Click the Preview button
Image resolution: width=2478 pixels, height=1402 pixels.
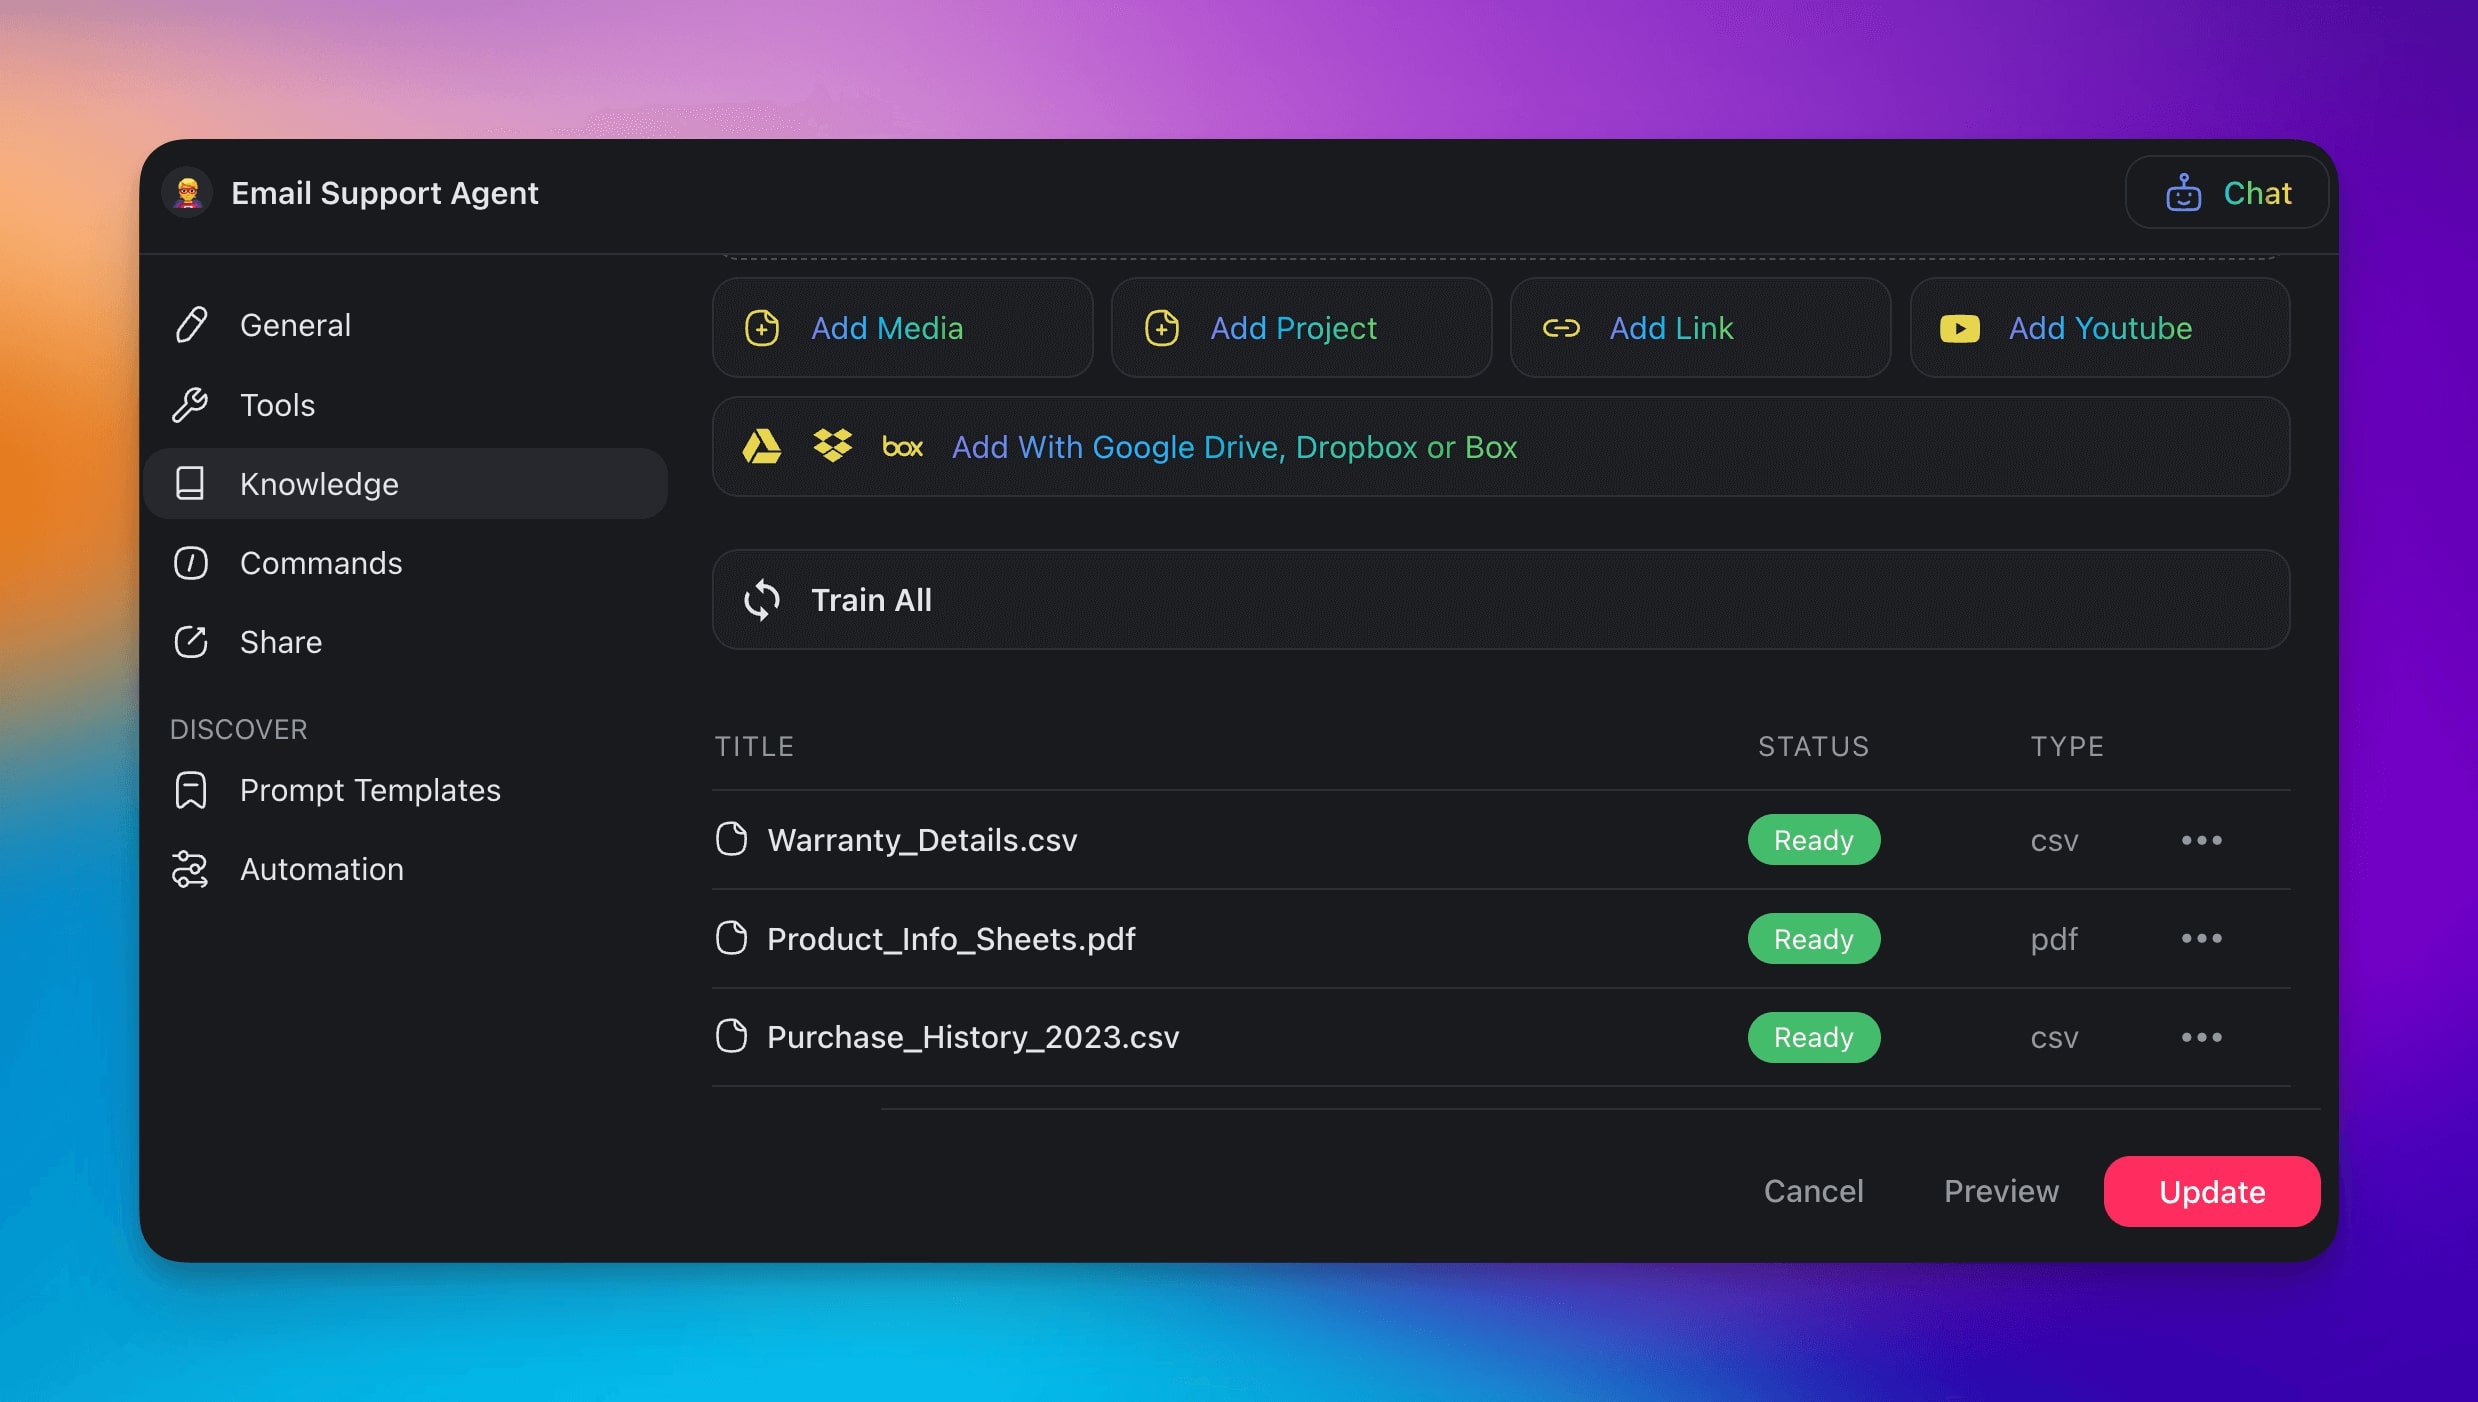(2001, 1191)
